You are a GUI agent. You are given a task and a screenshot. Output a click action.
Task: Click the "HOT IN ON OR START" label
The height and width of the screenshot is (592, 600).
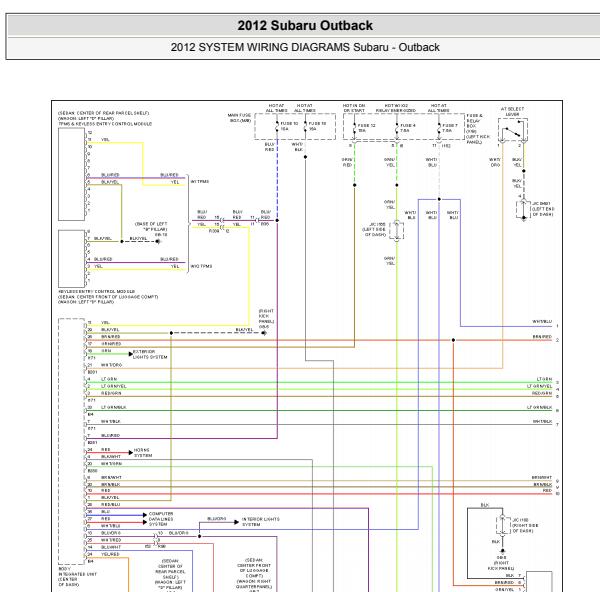click(354, 108)
